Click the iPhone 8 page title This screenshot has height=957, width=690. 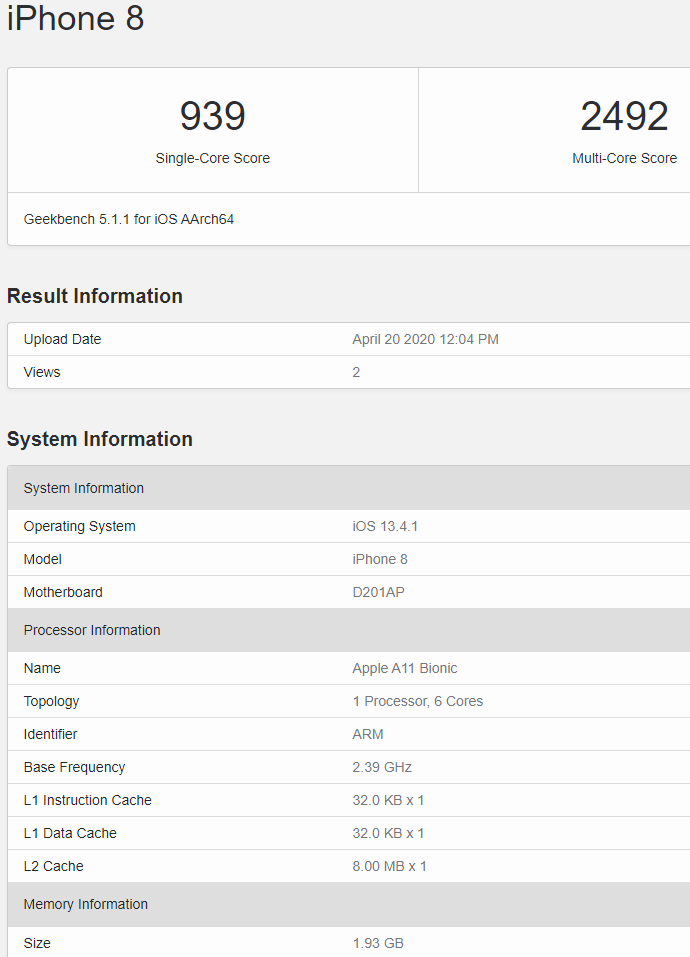tap(76, 18)
